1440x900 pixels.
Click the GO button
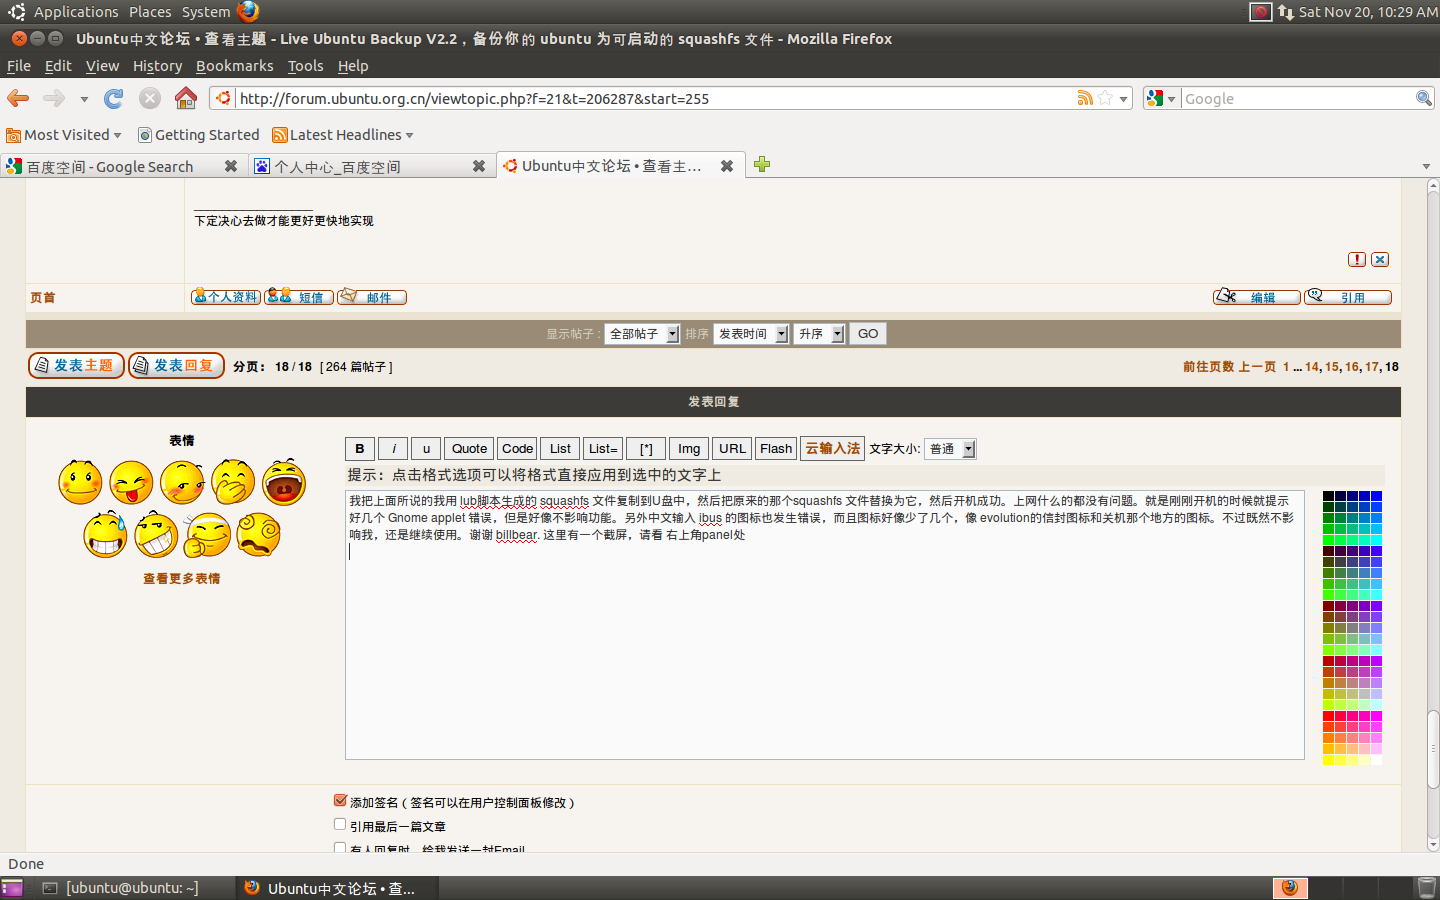tap(868, 334)
